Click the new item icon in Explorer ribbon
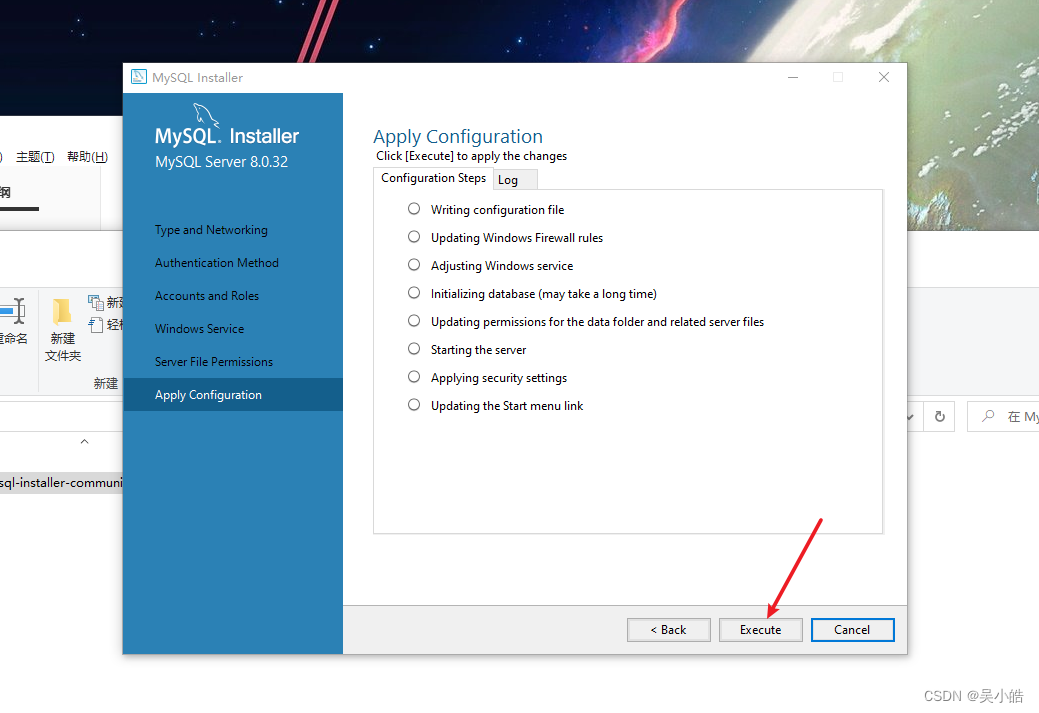 pyautogui.click(x=96, y=302)
